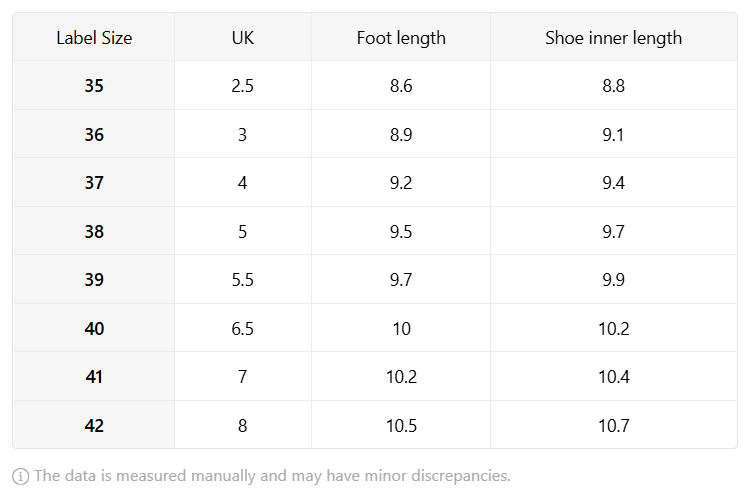Select label size 41 cell
748x504 pixels.
tap(94, 377)
